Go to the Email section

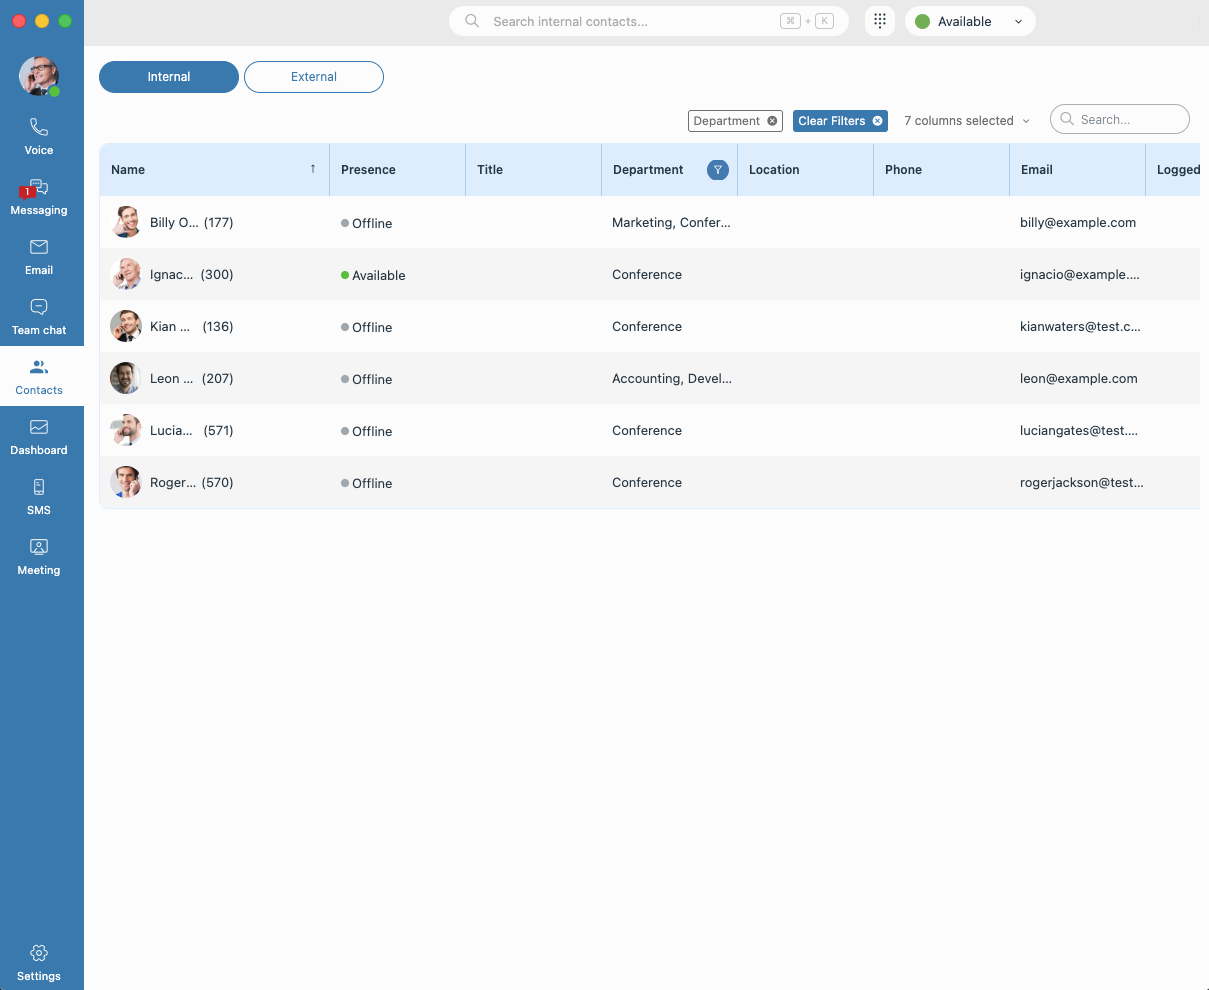pos(39,256)
